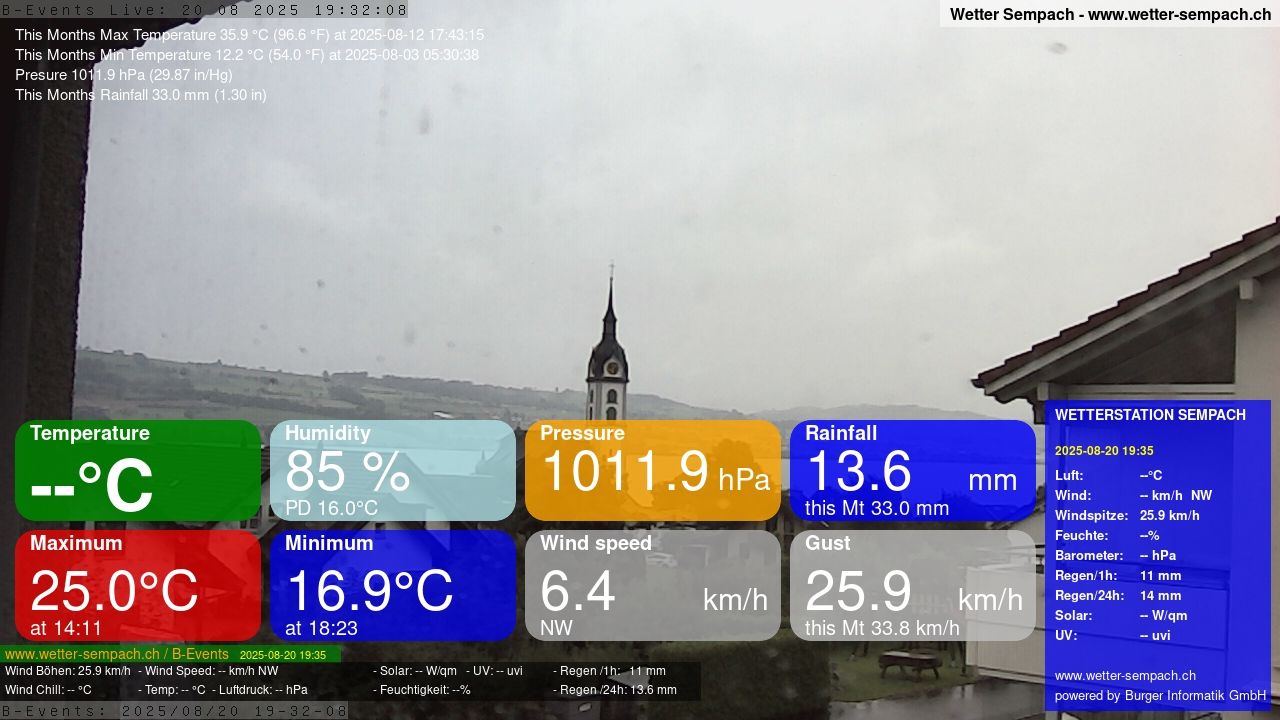Image resolution: width=1280 pixels, height=720 pixels.
Task: Expand the This Months Max Temperature info line
Action: pos(248,35)
